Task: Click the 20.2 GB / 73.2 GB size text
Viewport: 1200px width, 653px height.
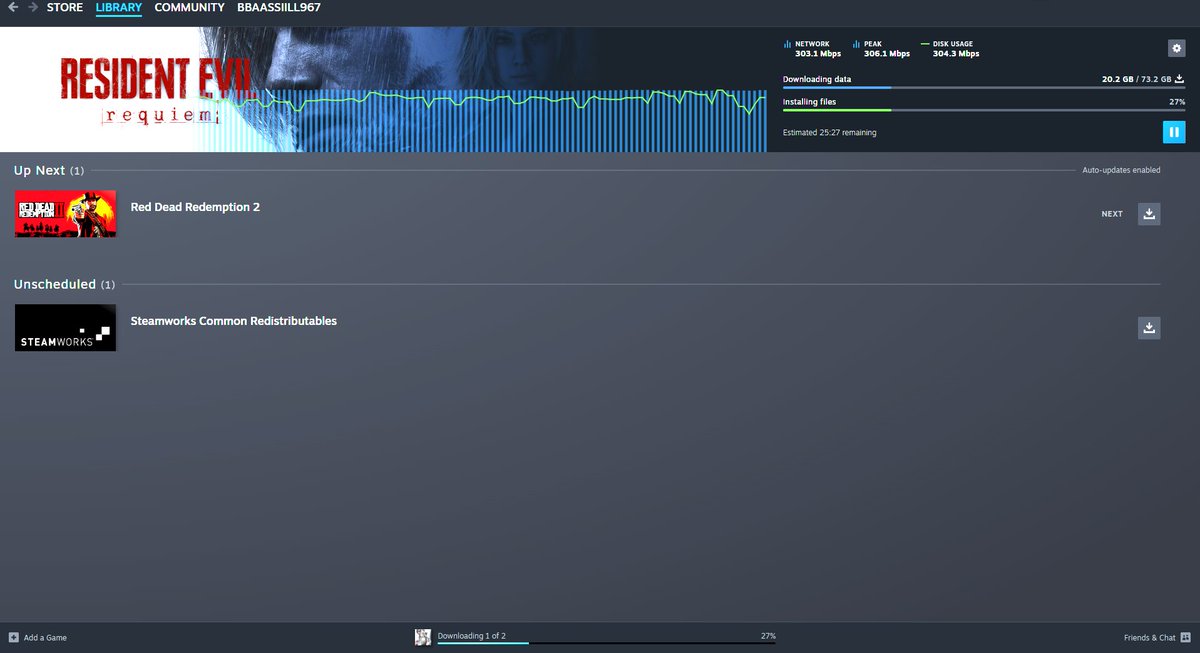Action: (1136, 78)
